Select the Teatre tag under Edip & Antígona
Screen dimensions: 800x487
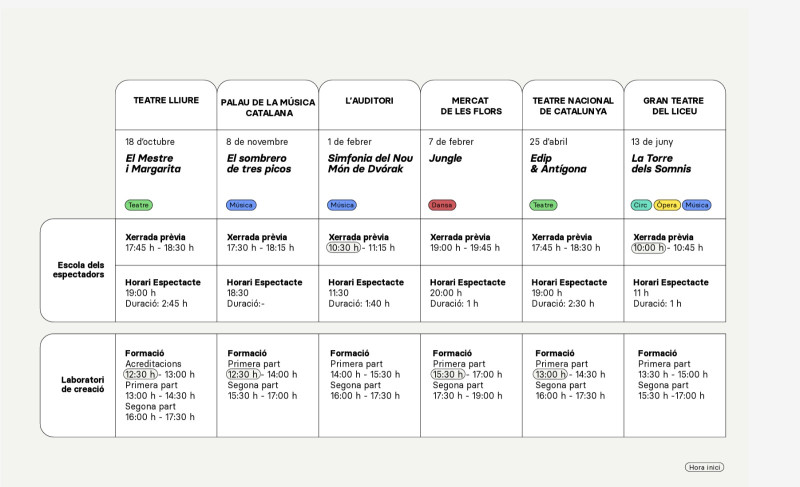pos(543,205)
